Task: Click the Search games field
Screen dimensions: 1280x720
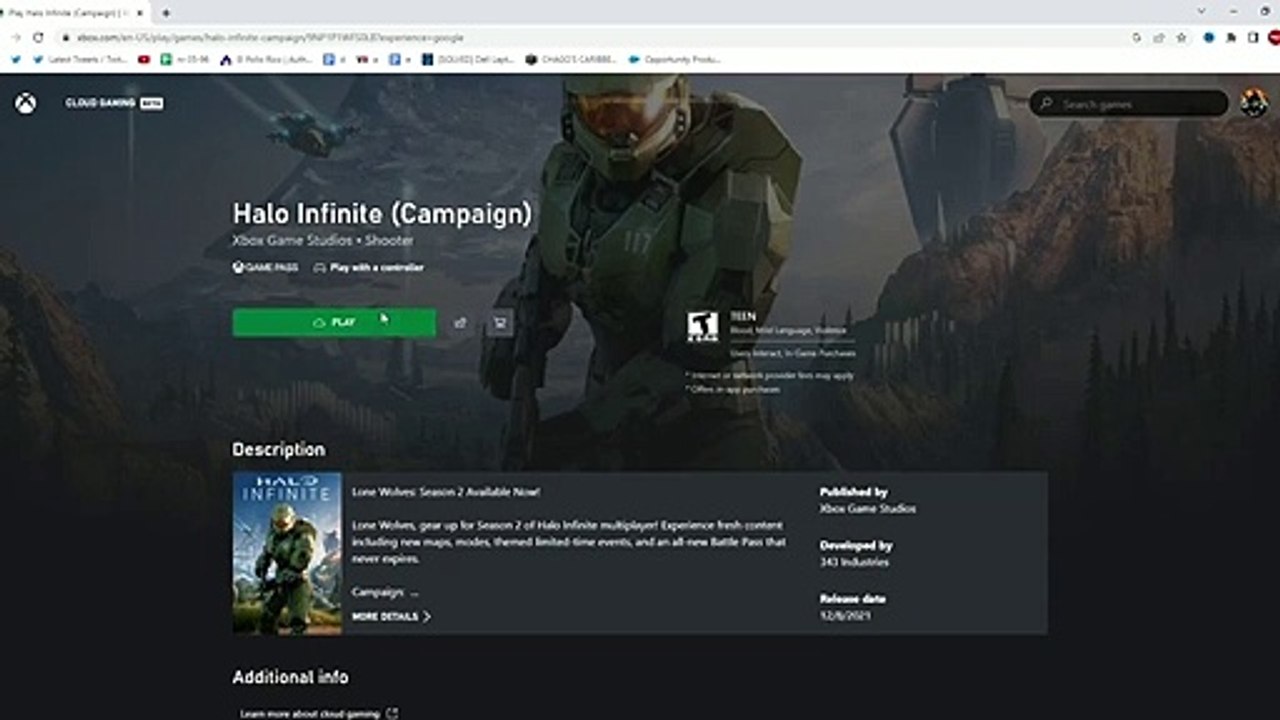Action: tap(1129, 104)
